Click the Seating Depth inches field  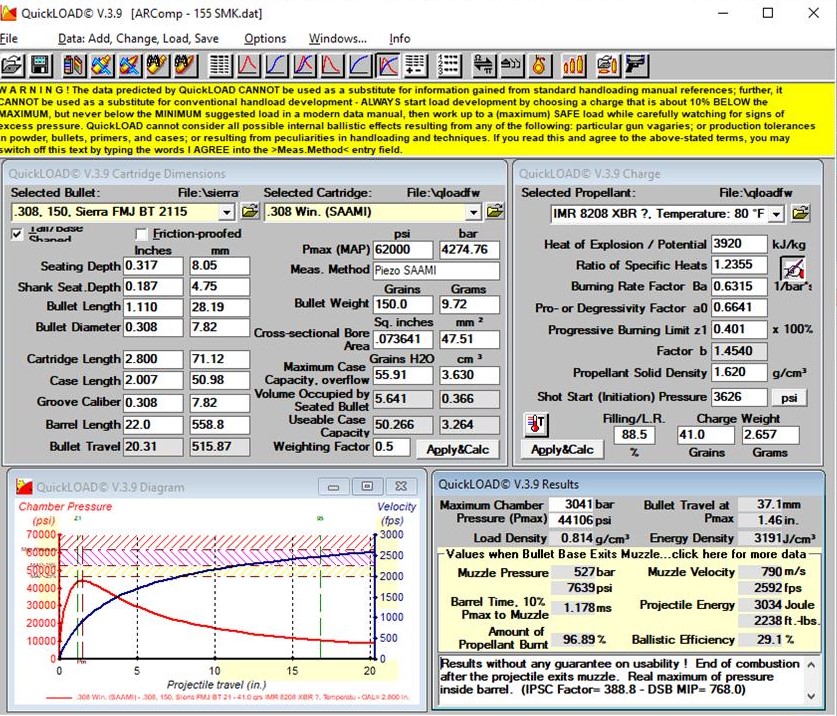click(153, 265)
